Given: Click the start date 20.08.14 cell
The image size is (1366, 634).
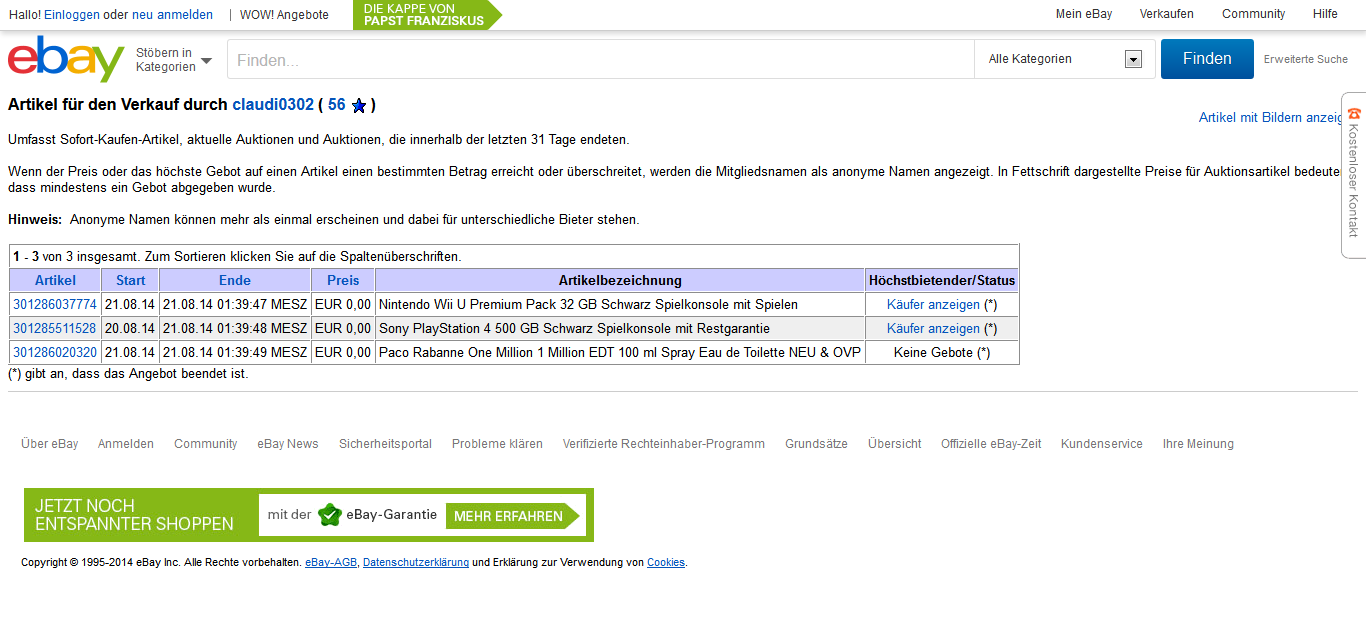Looking at the screenshot, I should (x=131, y=328).
